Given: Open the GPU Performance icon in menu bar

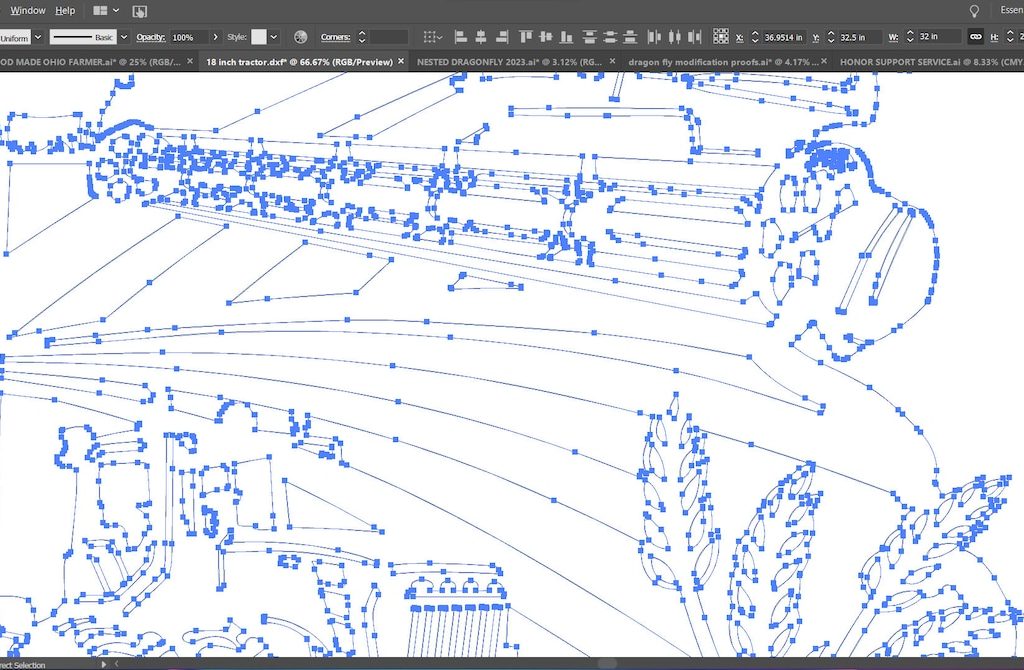Looking at the screenshot, I should [139, 11].
